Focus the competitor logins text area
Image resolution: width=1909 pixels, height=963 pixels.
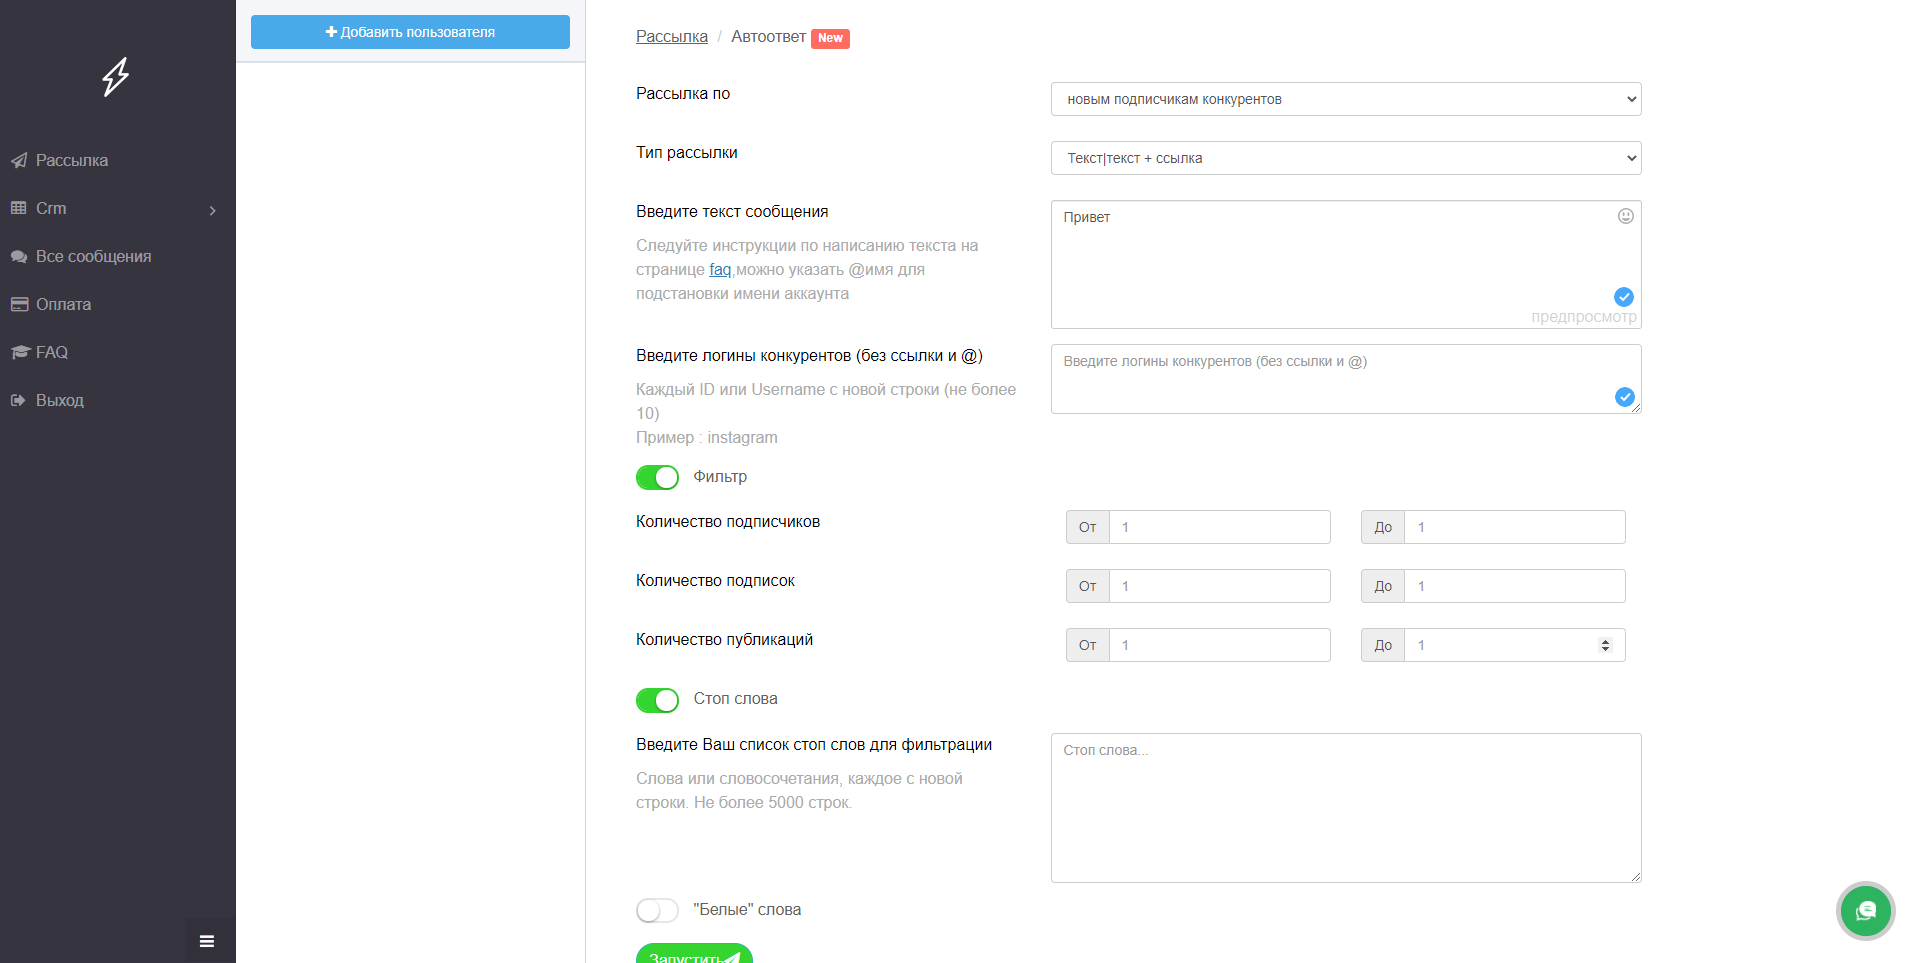coord(1346,379)
